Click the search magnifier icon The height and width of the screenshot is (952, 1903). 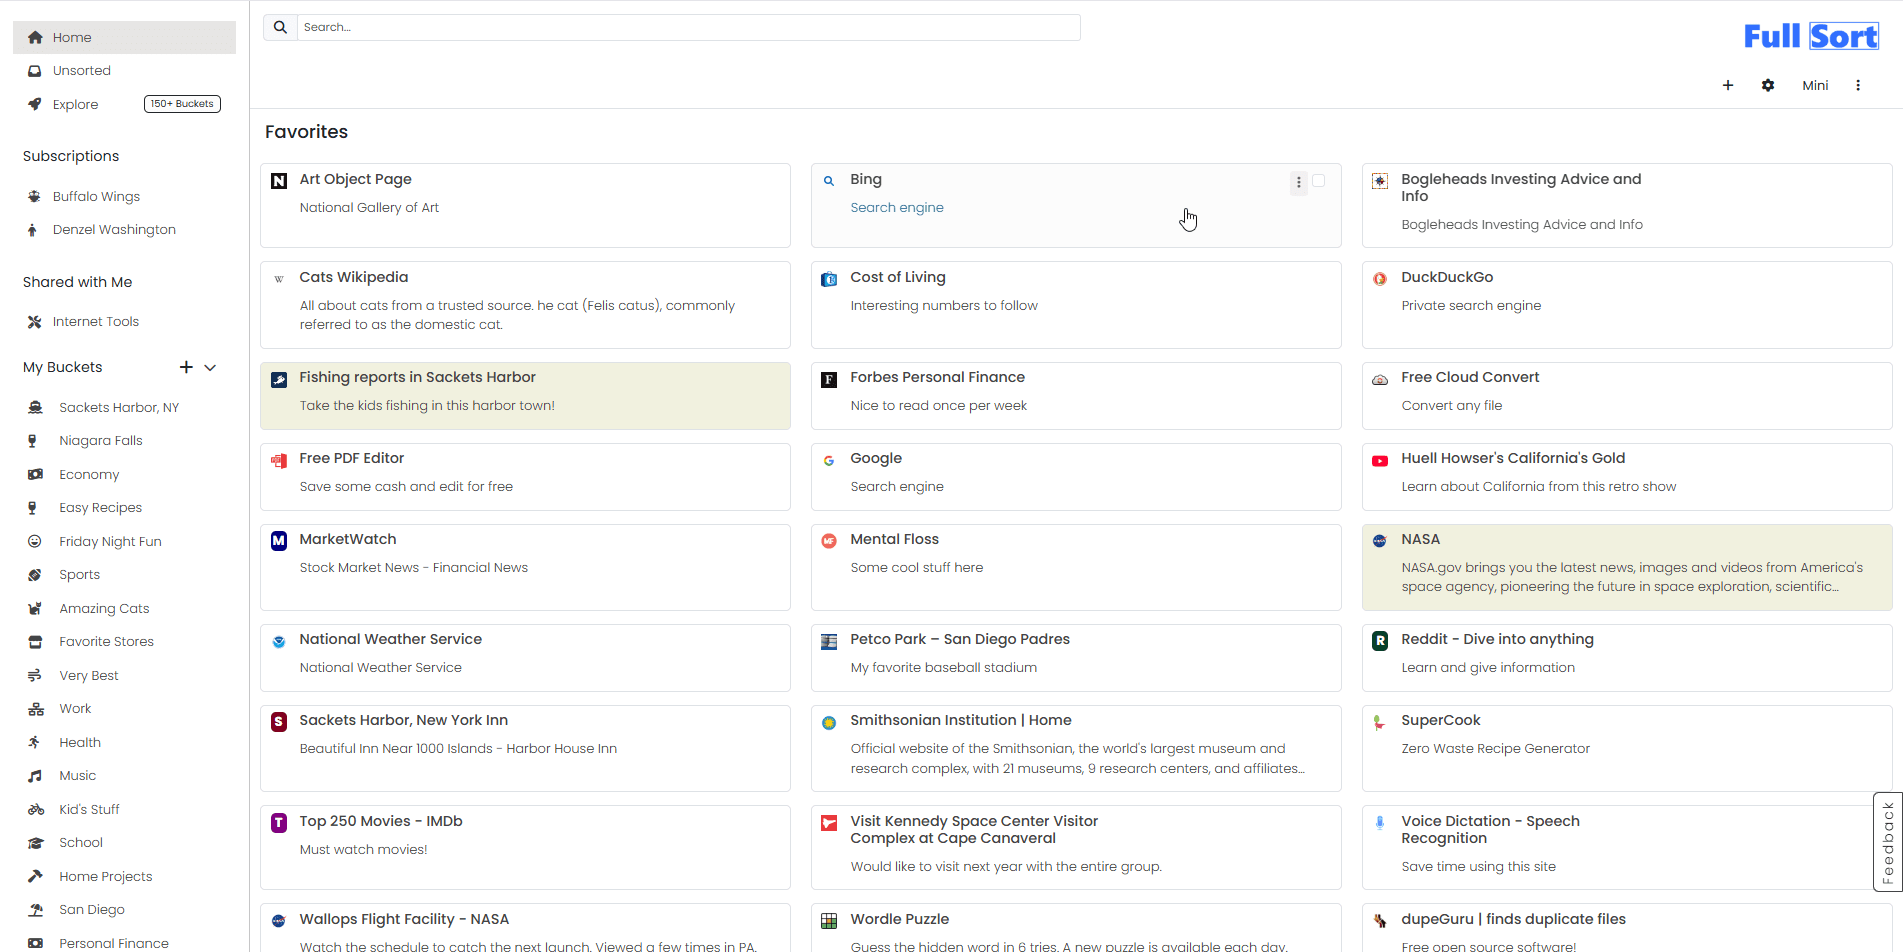pos(280,27)
